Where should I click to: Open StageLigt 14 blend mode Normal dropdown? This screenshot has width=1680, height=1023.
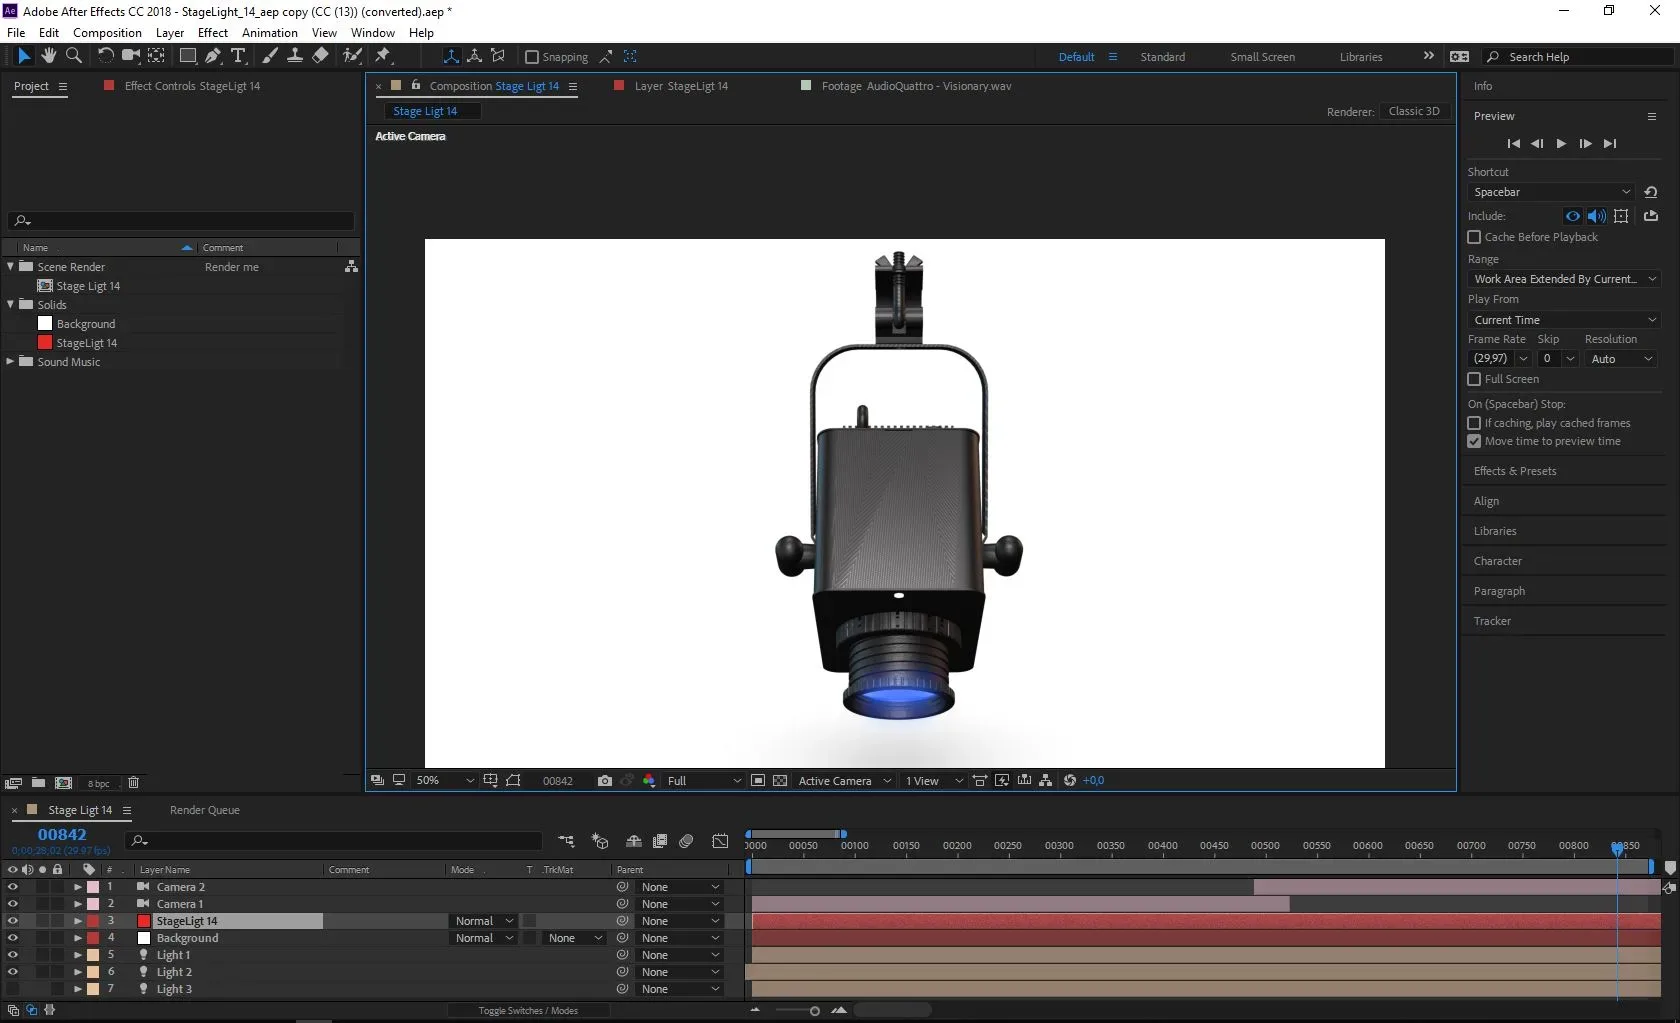[x=483, y=921]
